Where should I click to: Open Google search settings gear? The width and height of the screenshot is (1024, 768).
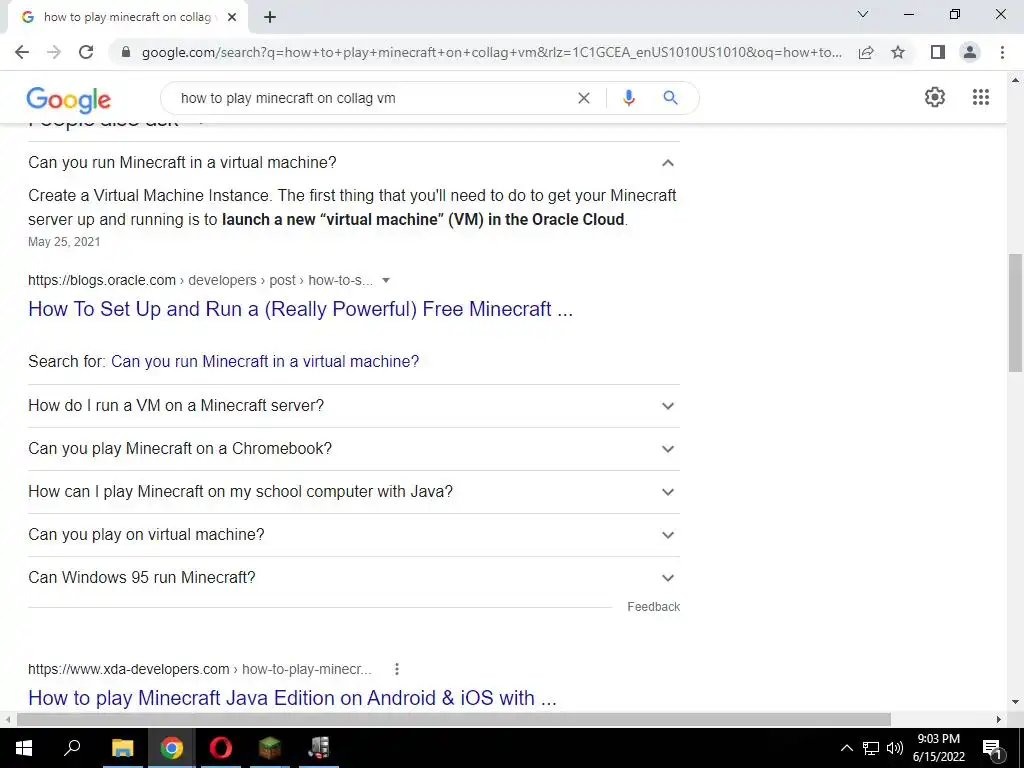[x=935, y=97]
